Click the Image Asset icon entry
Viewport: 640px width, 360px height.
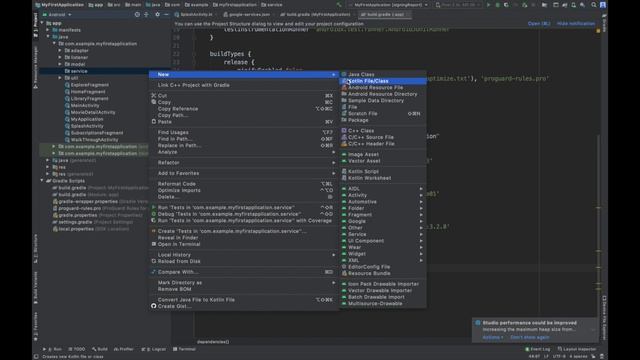pos(344,154)
